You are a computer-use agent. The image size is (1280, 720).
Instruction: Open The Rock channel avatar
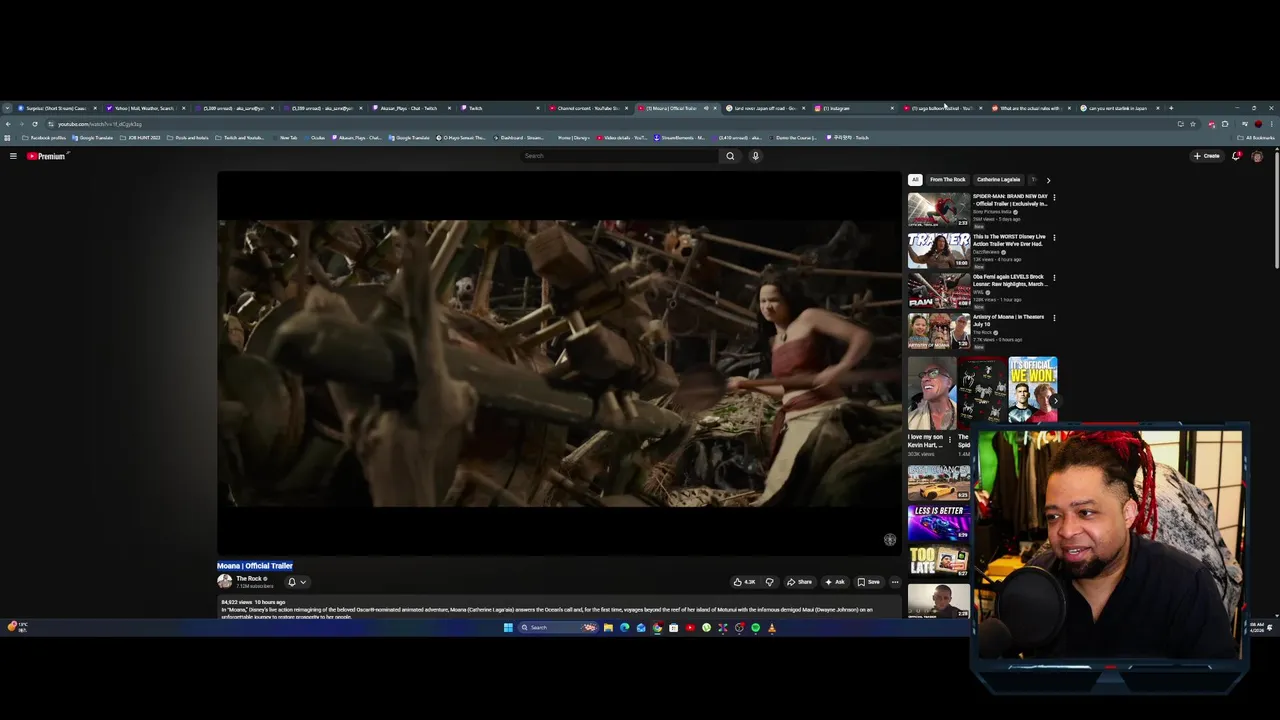tap(225, 581)
